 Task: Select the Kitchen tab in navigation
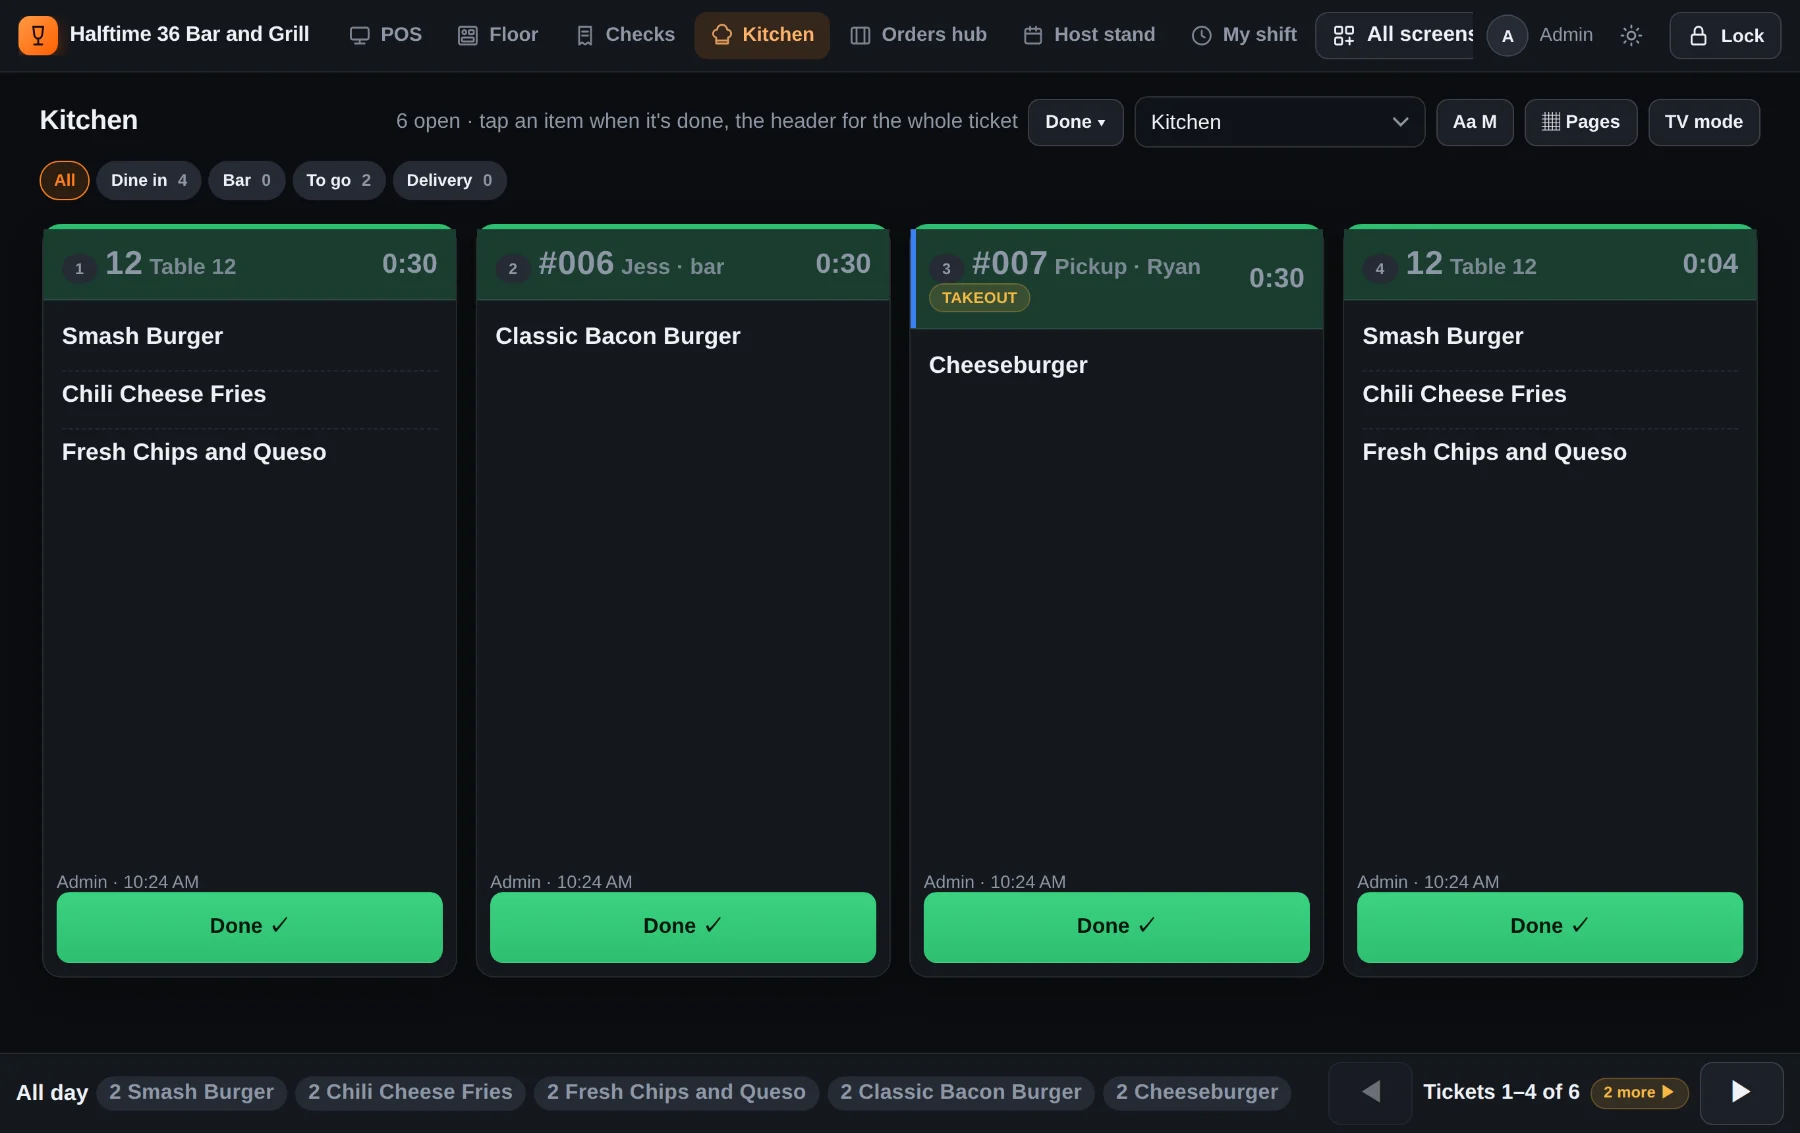coord(762,35)
